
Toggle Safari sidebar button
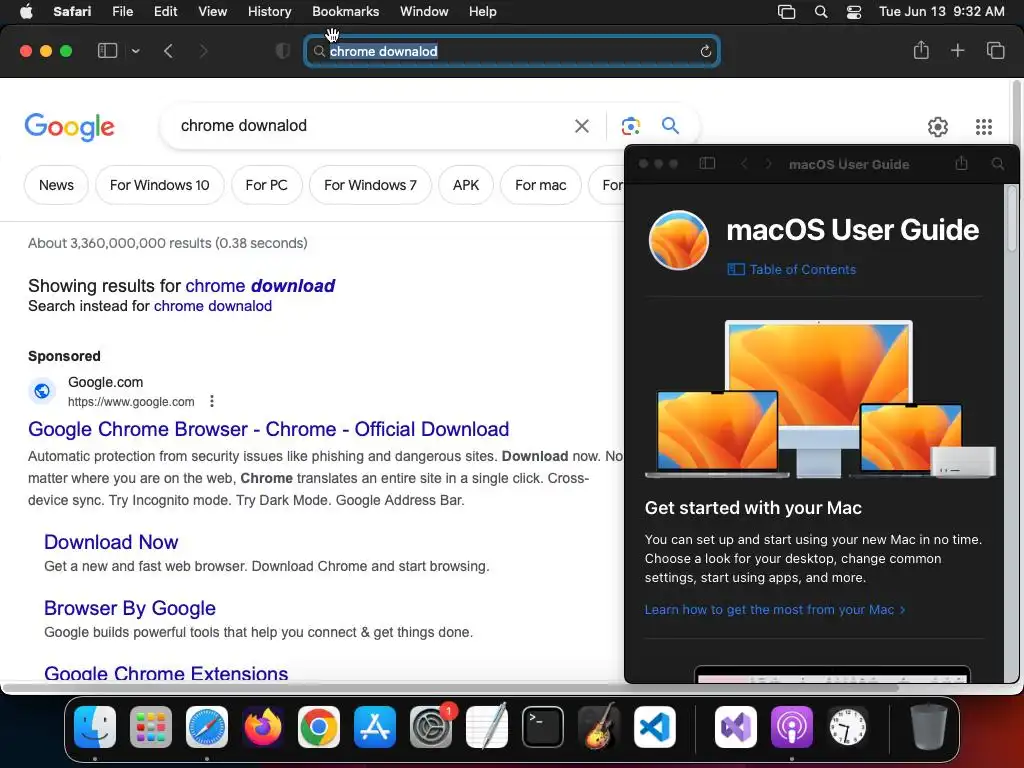(107, 51)
